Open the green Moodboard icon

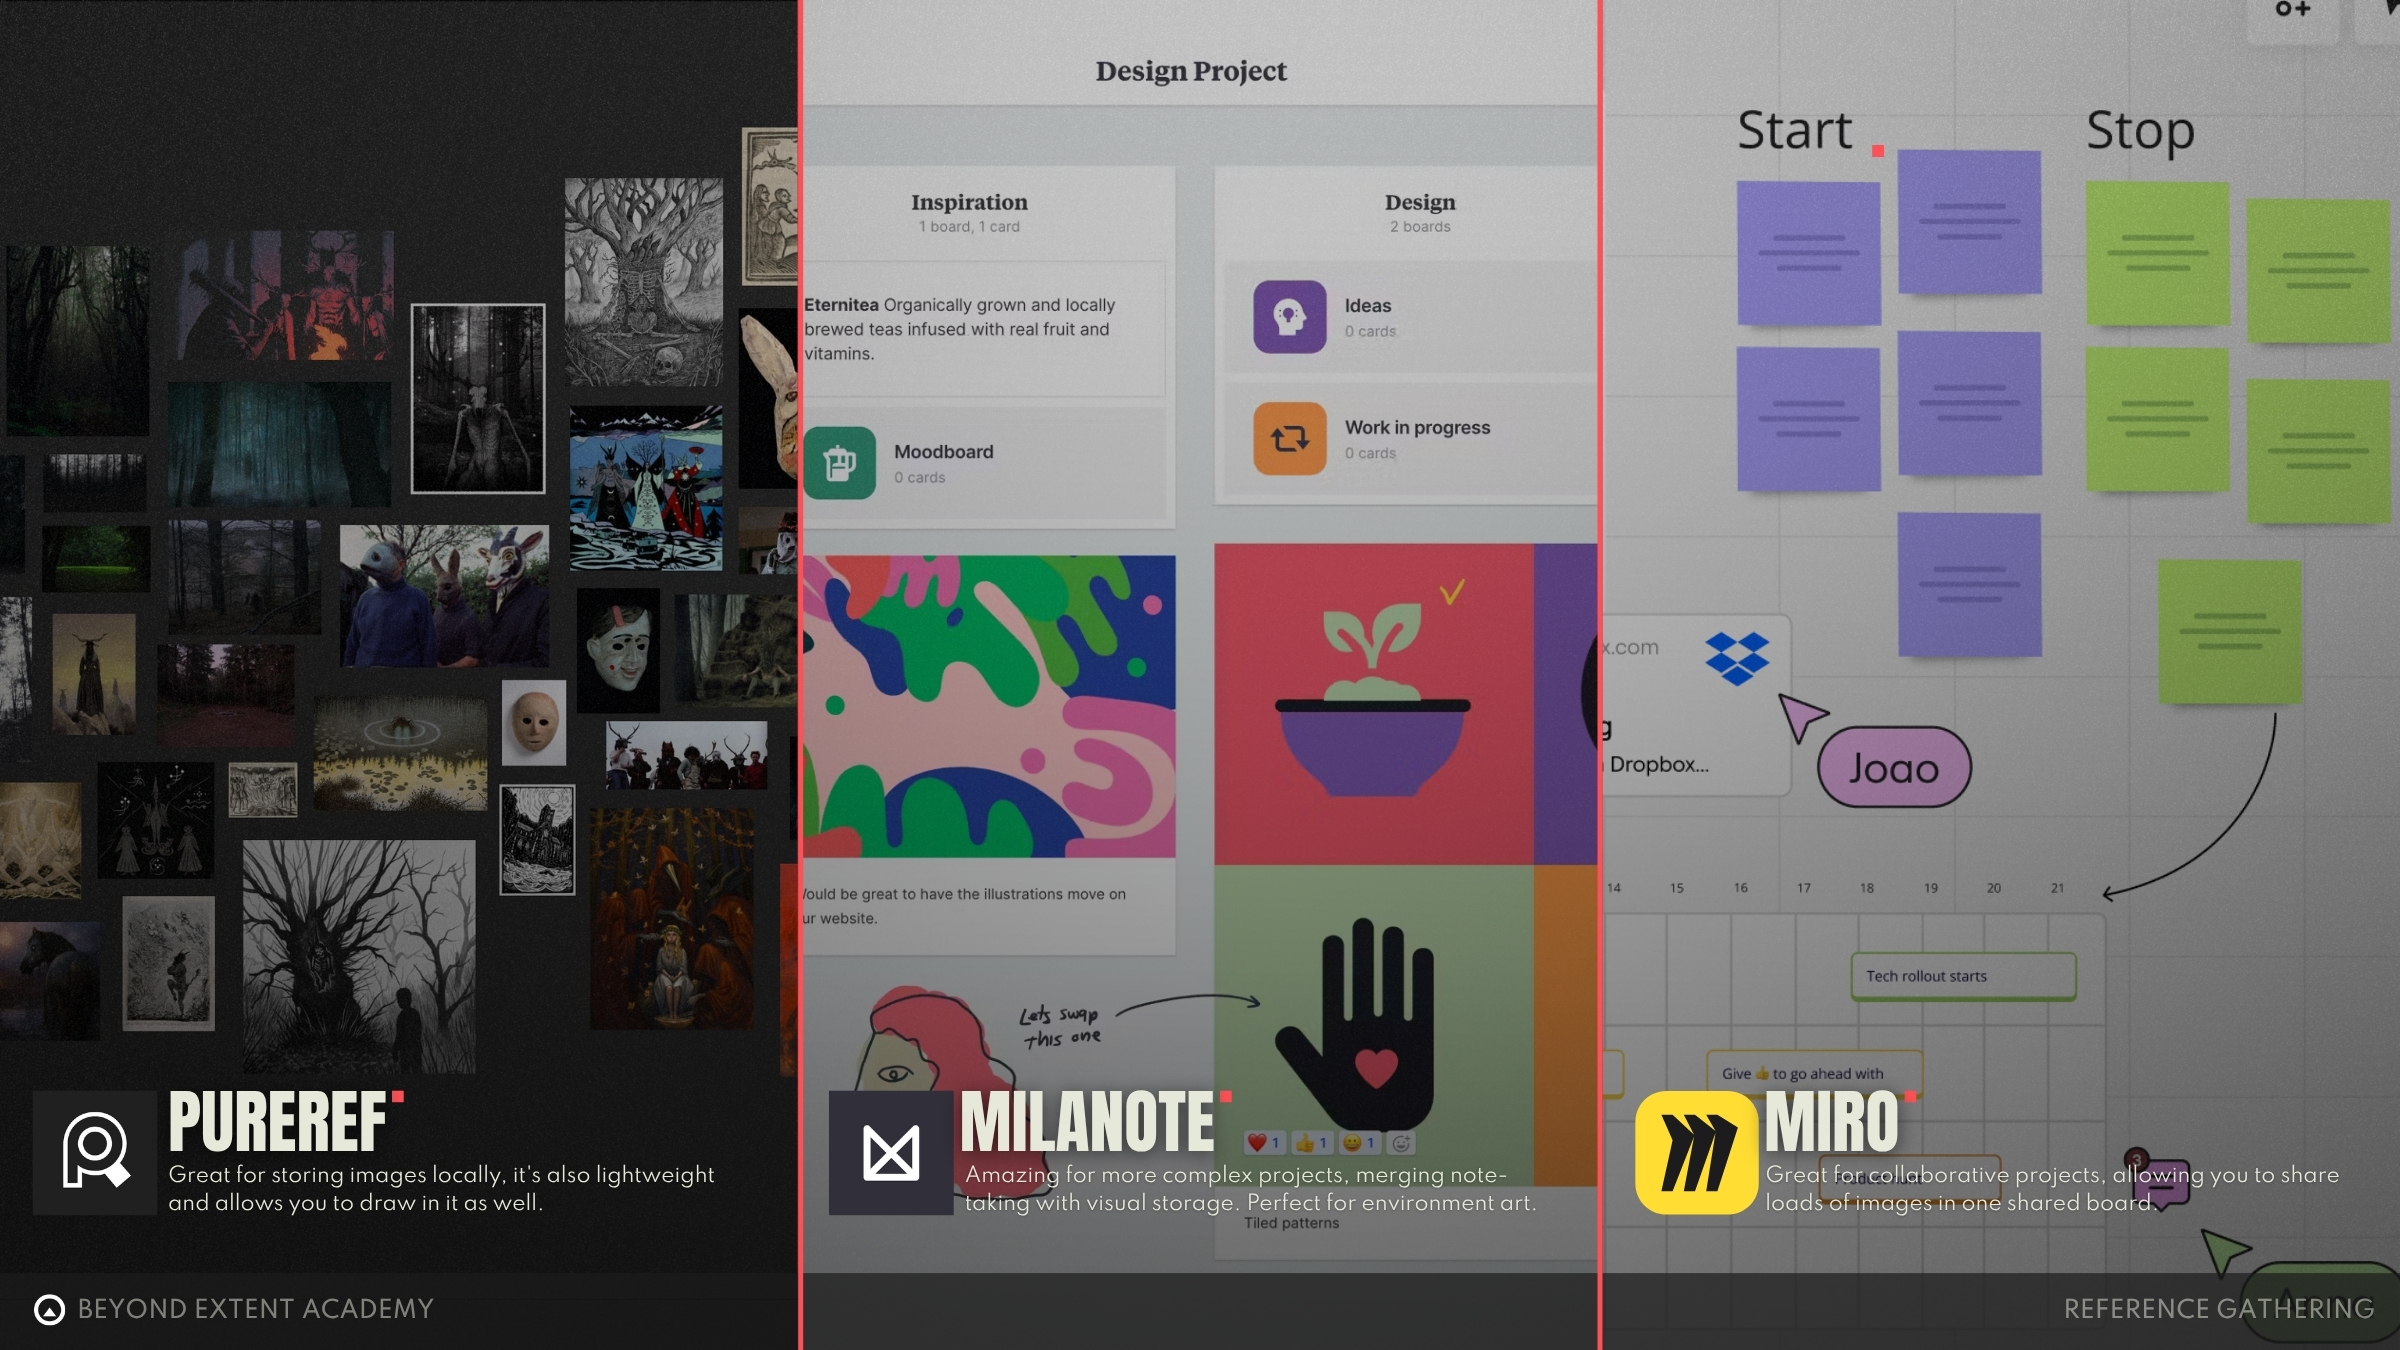coord(840,463)
